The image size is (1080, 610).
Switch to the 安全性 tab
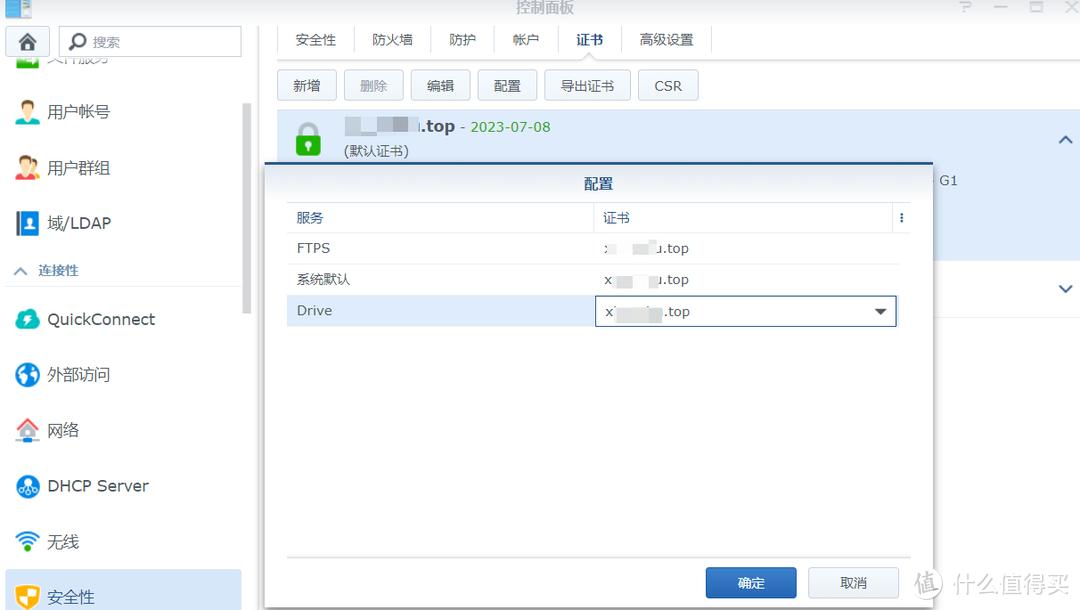(x=316, y=40)
